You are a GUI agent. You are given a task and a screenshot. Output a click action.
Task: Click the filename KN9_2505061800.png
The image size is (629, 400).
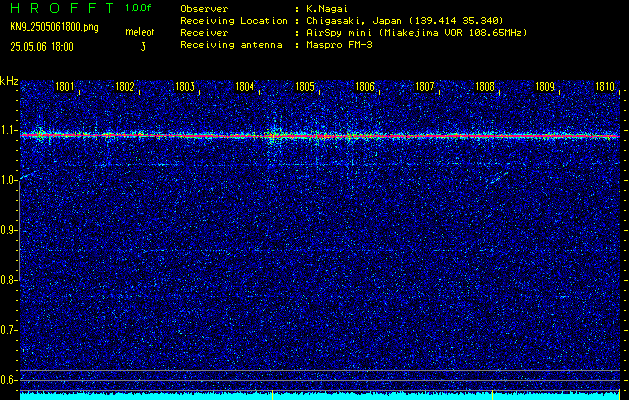click(54, 27)
